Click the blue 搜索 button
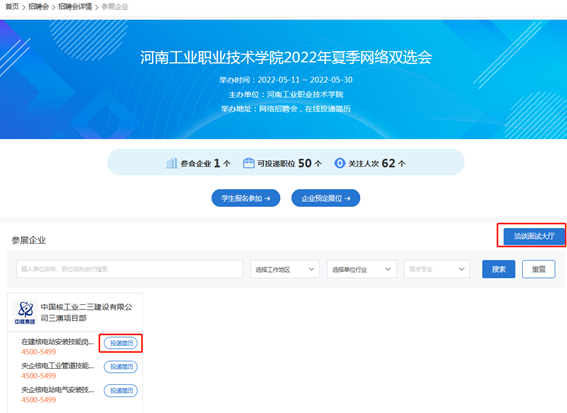567x413 pixels. tap(499, 269)
